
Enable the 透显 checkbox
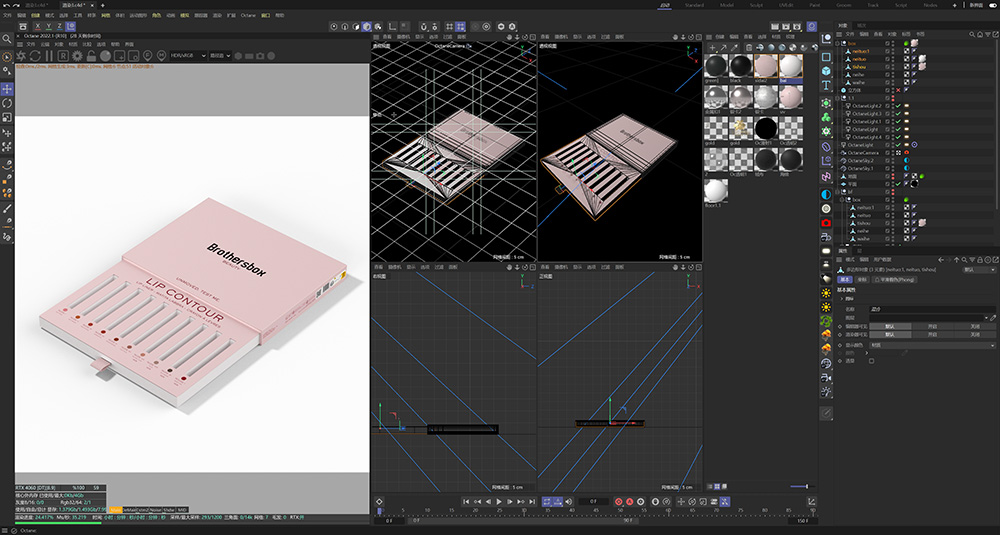[x=871, y=361]
